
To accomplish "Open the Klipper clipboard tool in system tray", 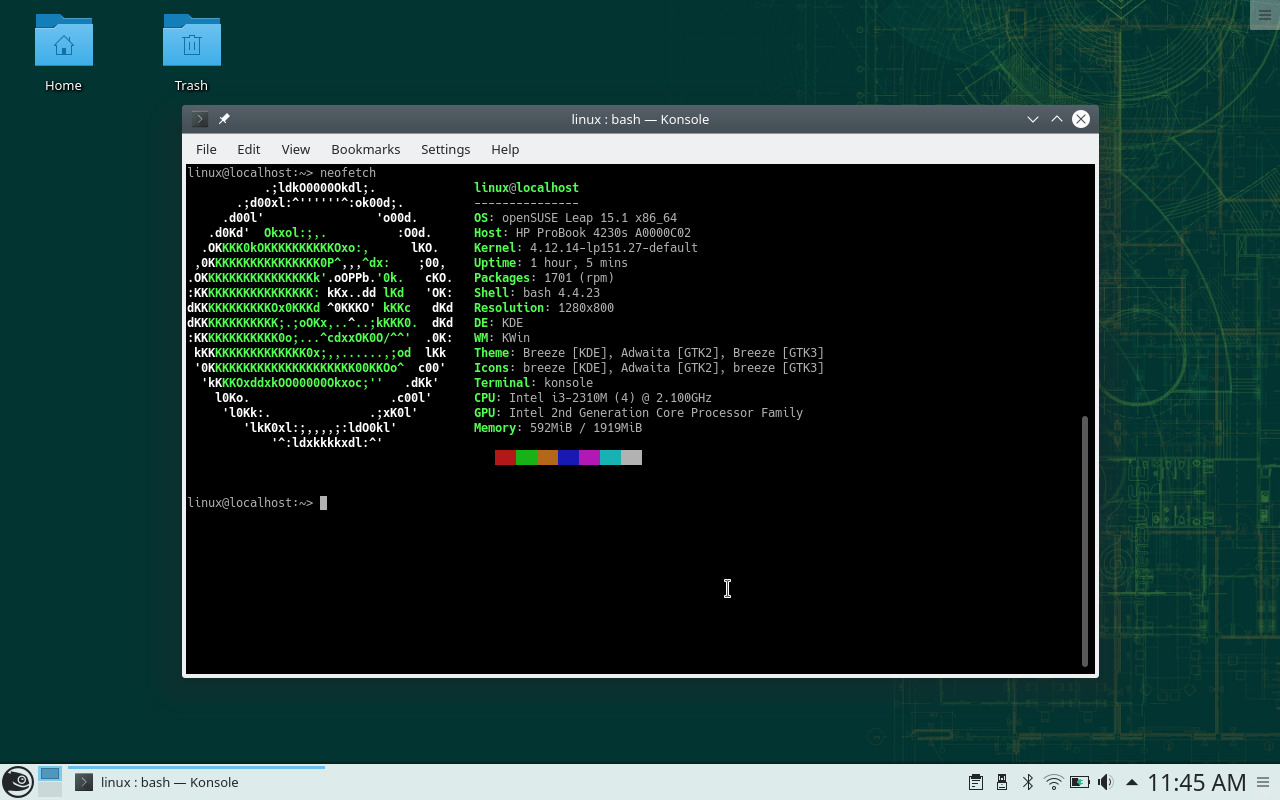I will click(975, 781).
